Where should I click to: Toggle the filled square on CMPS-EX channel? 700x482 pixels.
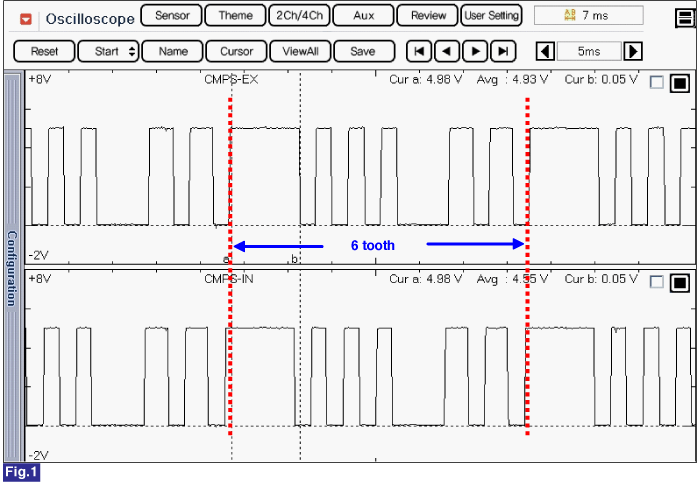click(680, 83)
